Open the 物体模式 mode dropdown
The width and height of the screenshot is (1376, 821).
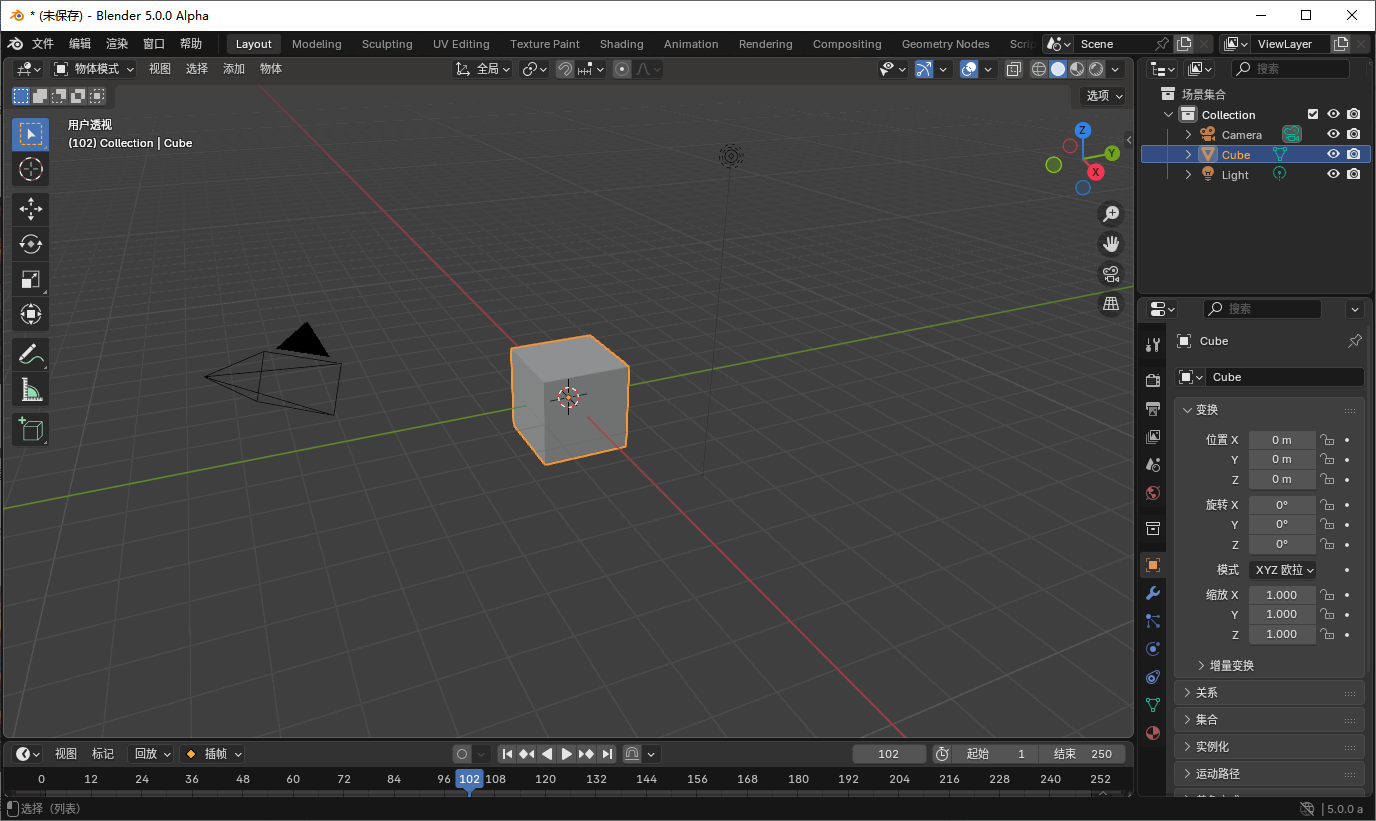pyautogui.click(x=93, y=69)
